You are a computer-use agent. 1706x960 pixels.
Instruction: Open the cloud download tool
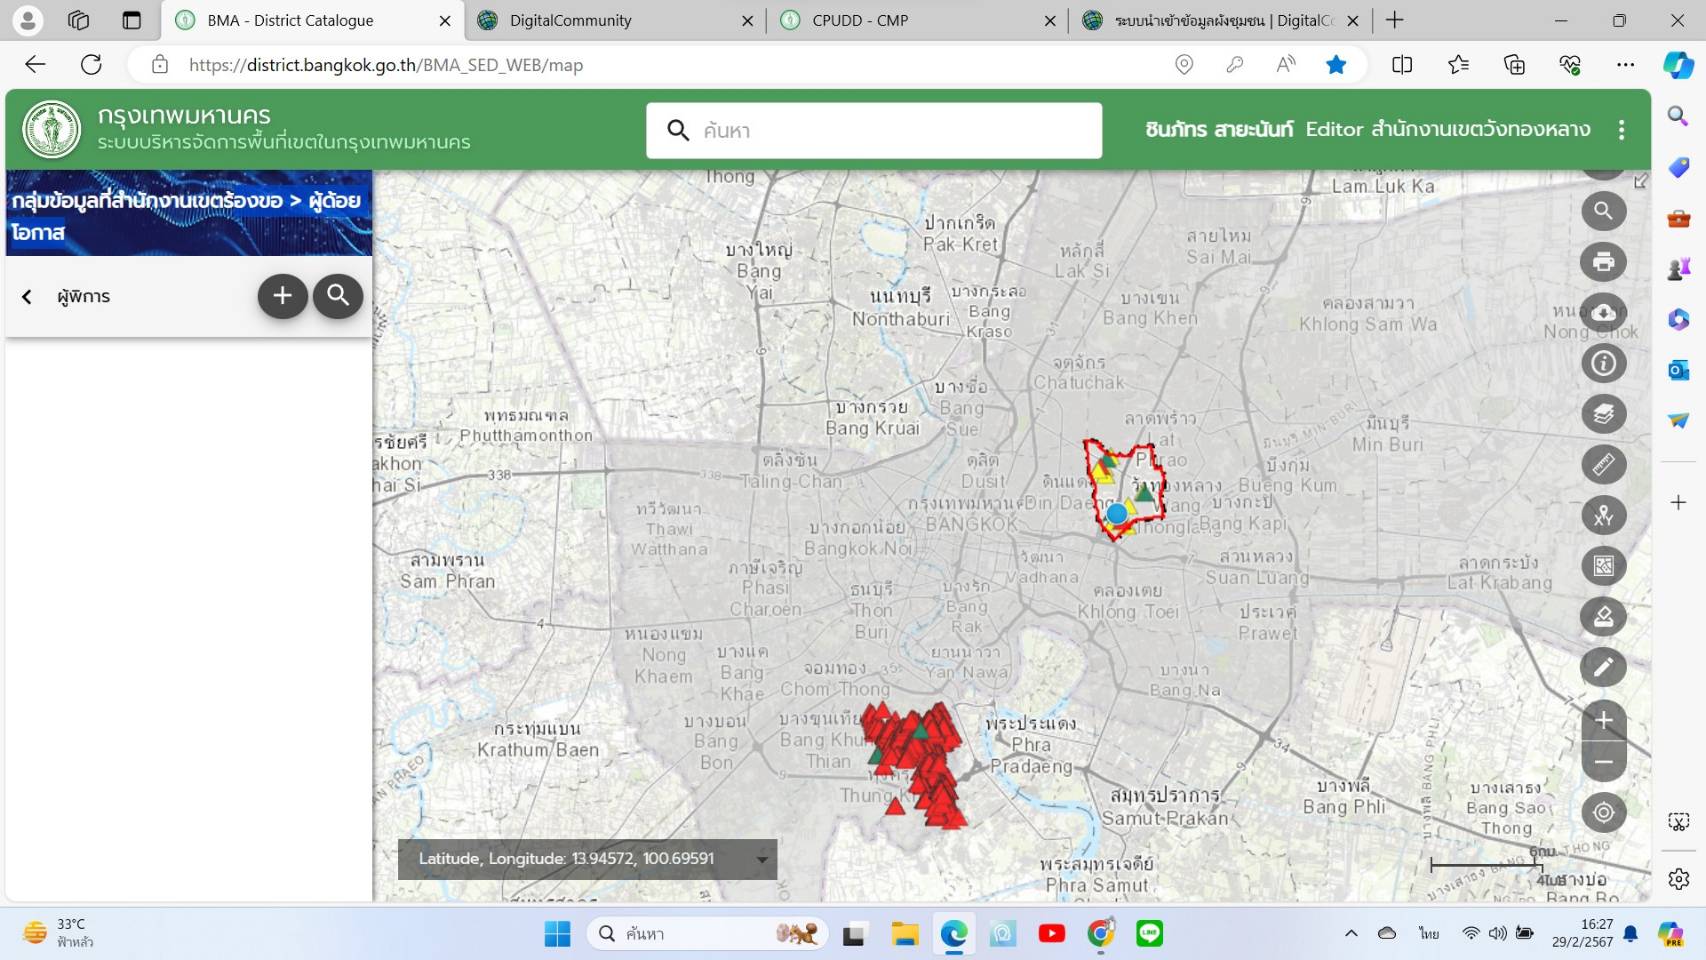1603,313
